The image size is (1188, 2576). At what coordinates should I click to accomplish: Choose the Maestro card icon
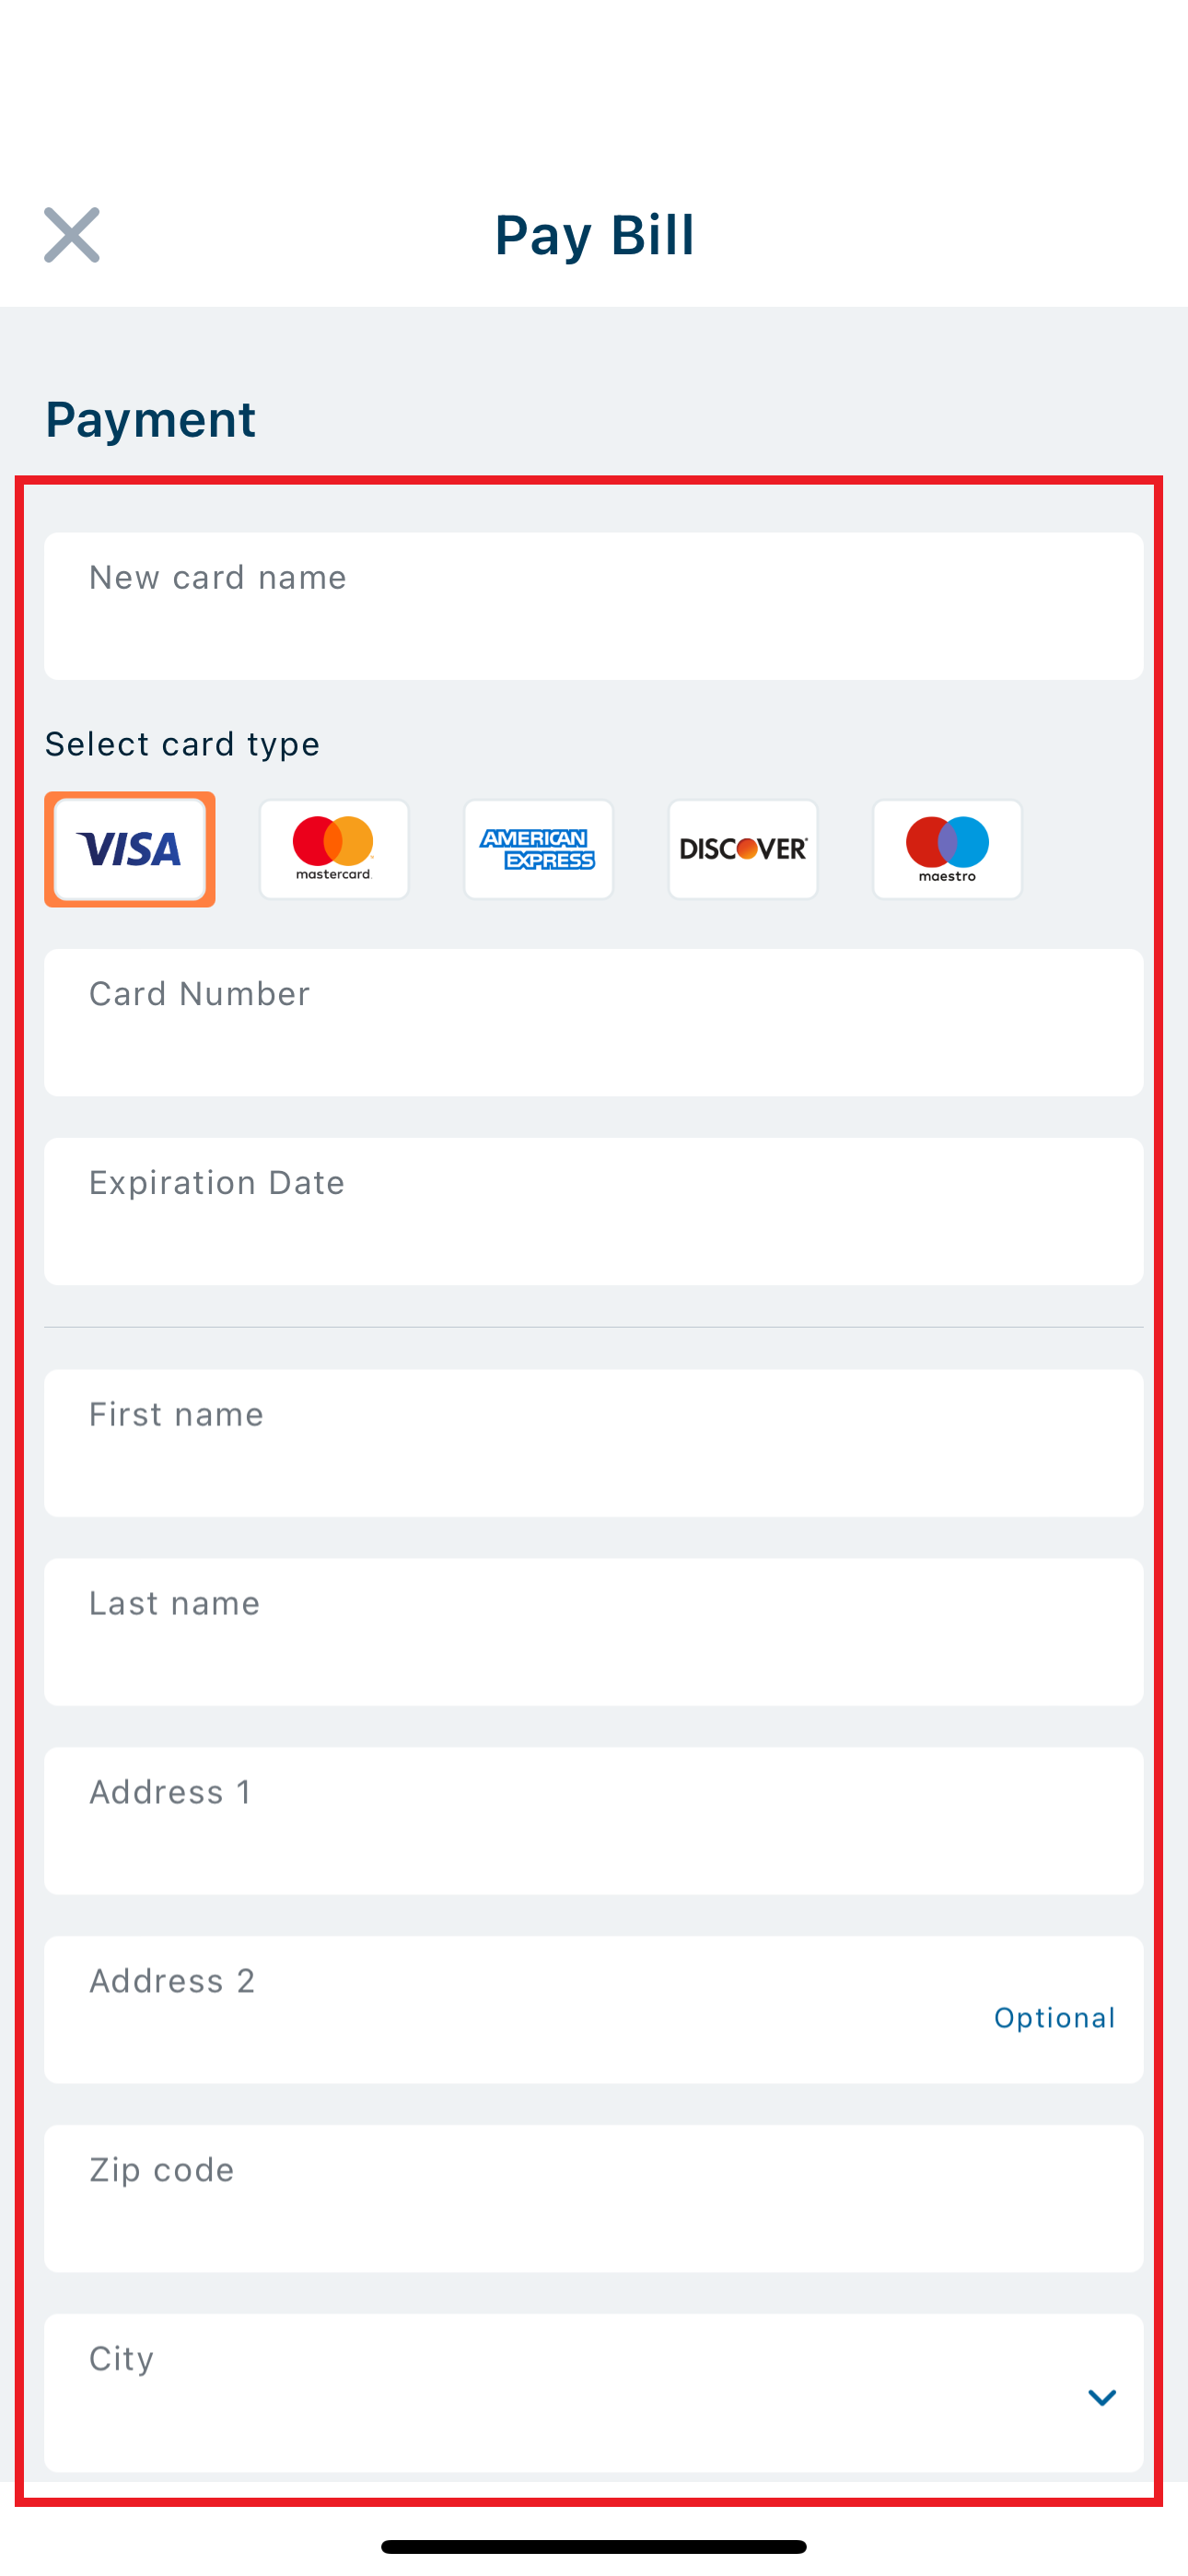coord(947,849)
